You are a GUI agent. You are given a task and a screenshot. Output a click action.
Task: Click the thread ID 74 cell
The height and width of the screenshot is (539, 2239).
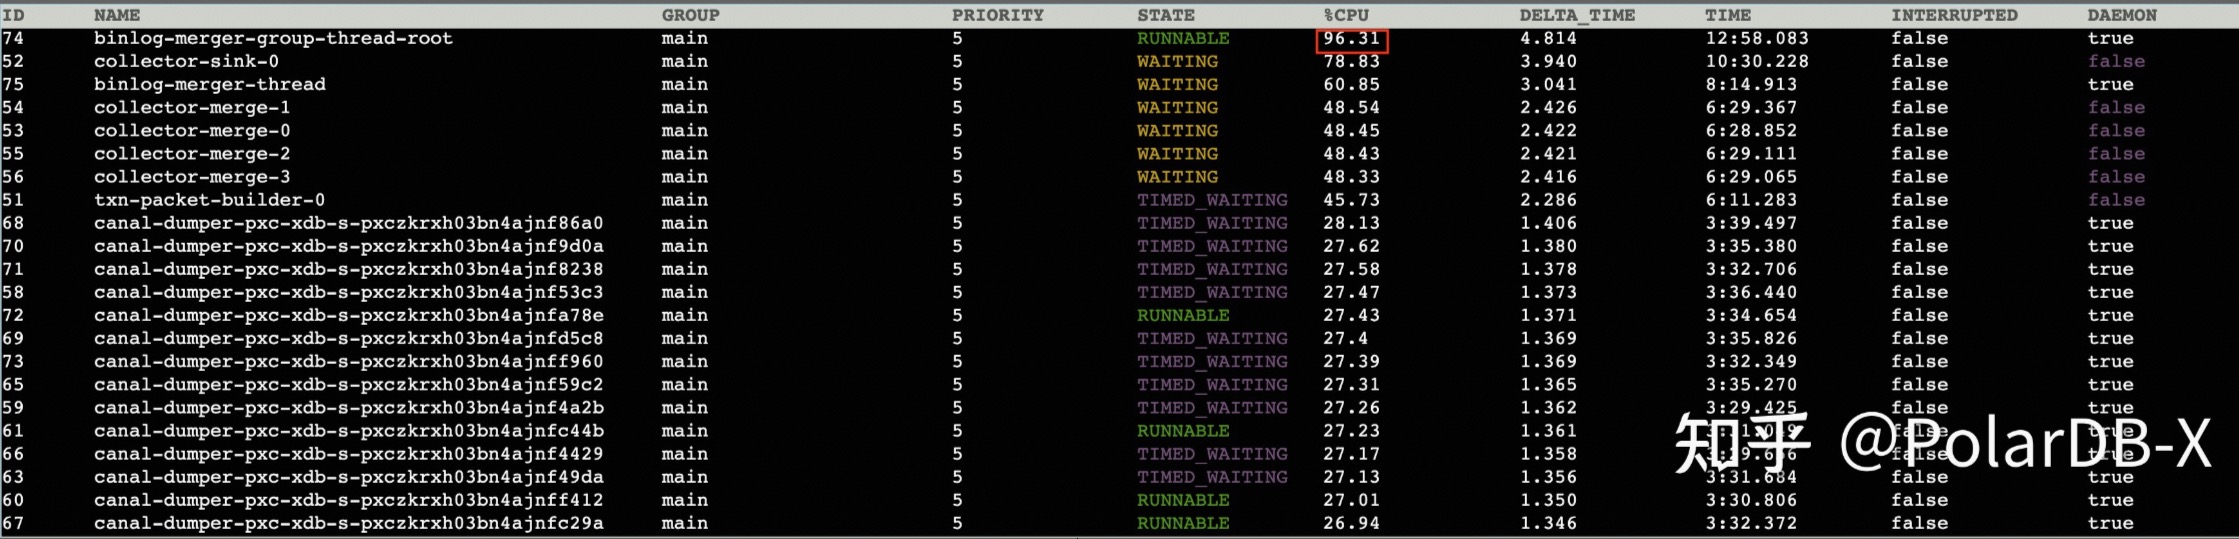click(x=13, y=38)
